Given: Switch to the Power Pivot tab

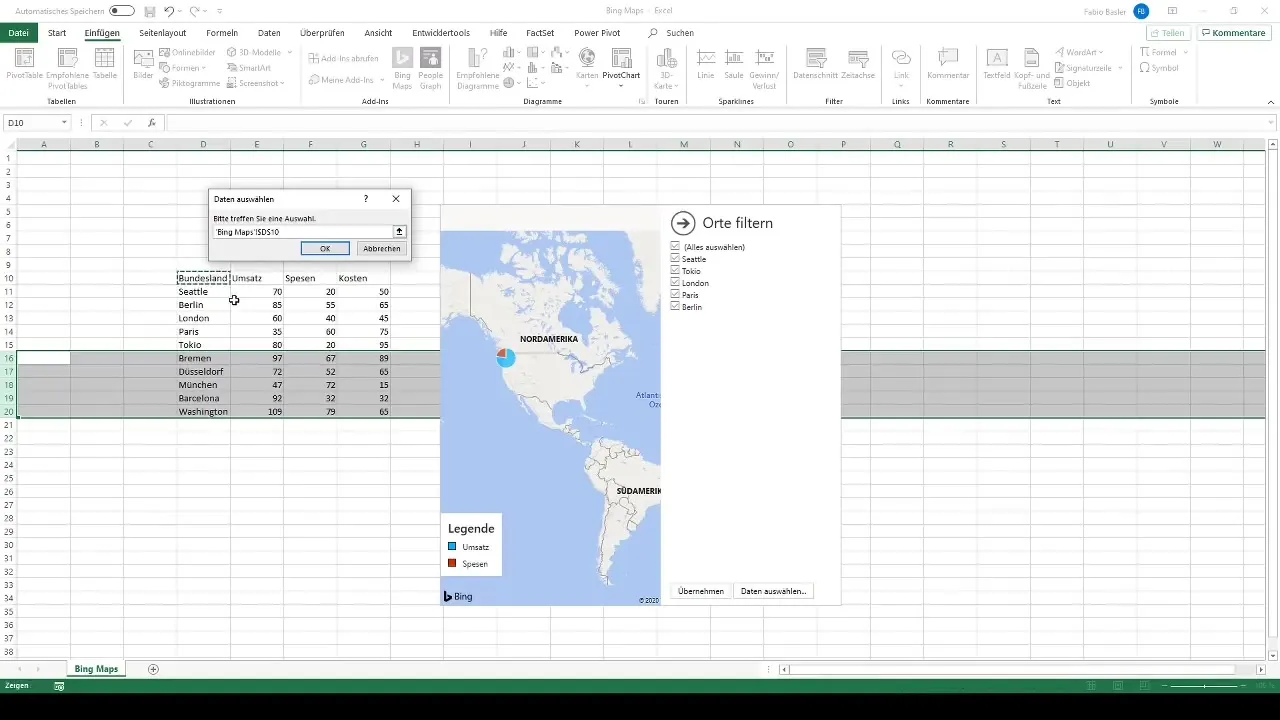Looking at the screenshot, I should pos(597,33).
